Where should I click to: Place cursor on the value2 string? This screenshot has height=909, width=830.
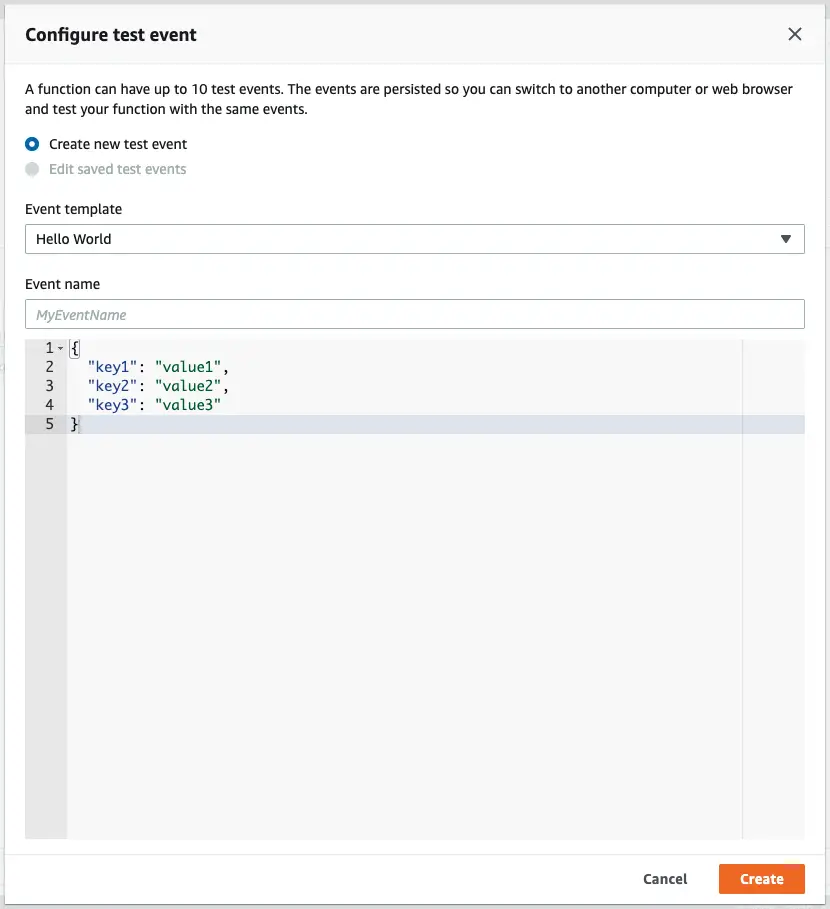pyautogui.click(x=189, y=385)
